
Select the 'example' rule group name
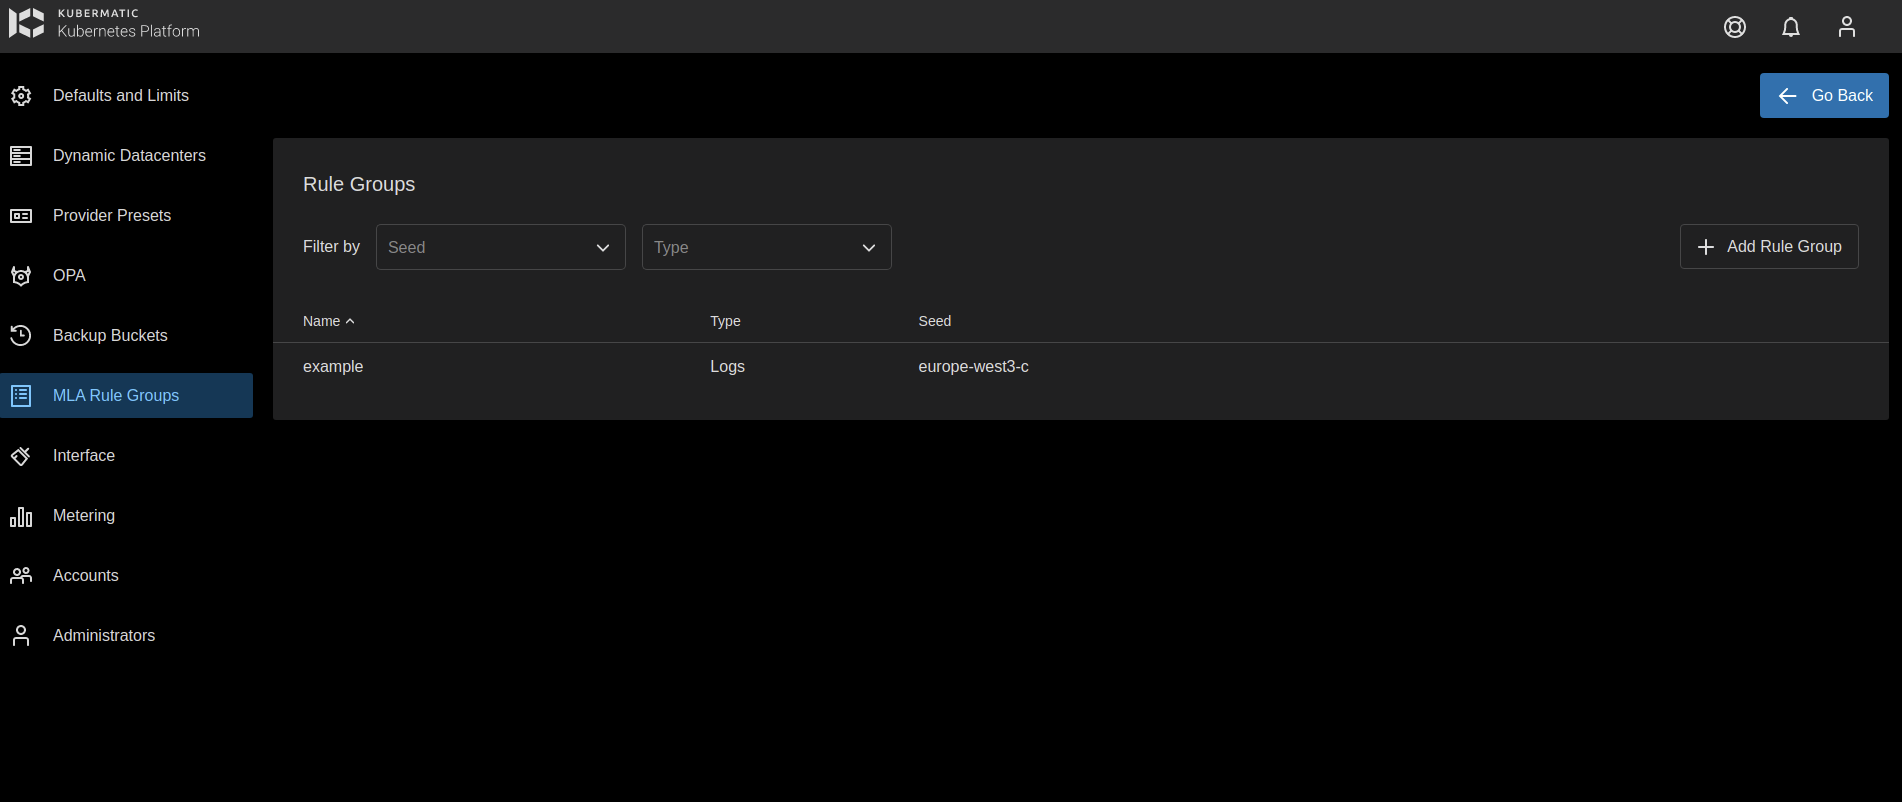pos(333,367)
